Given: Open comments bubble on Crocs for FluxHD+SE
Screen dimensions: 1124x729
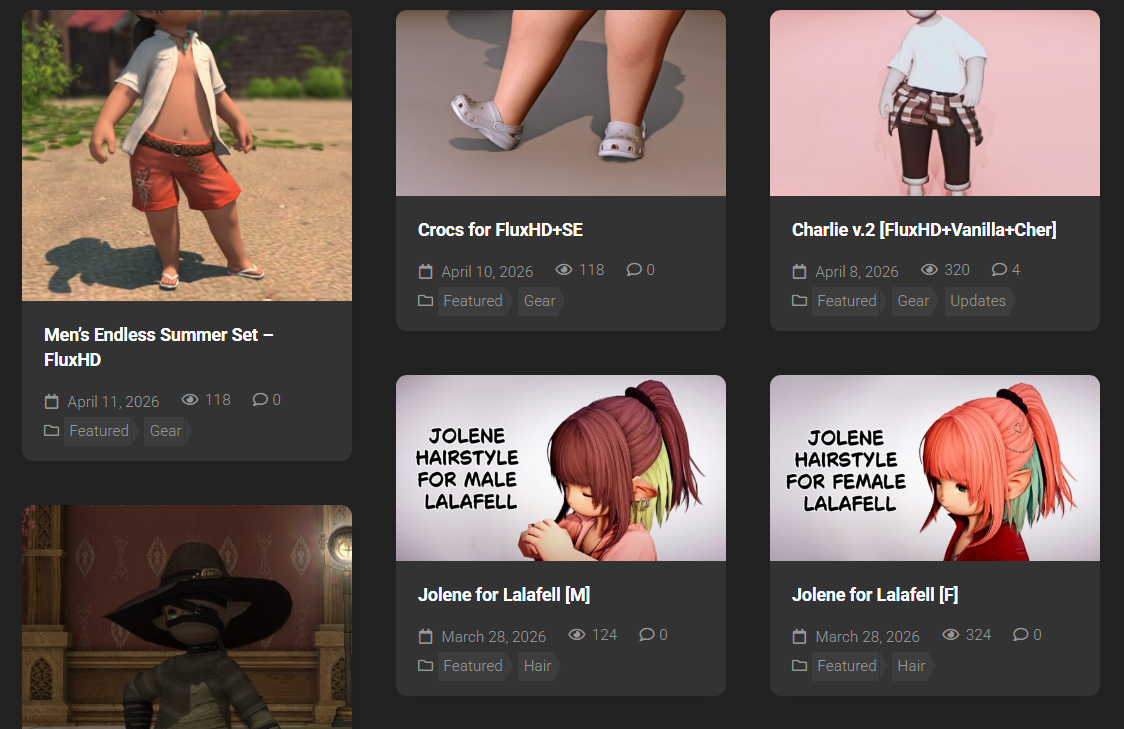Looking at the screenshot, I should tap(634, 270).
